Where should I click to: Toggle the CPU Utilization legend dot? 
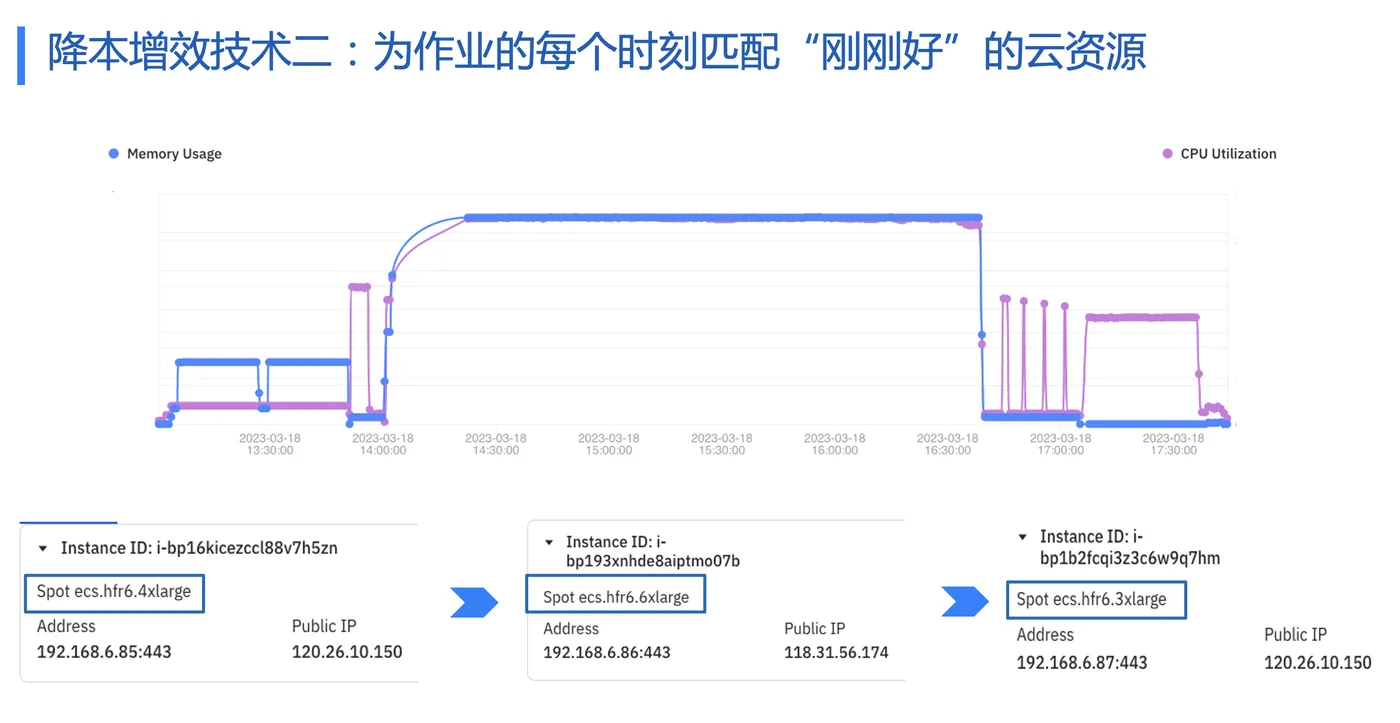(1167, 154)
